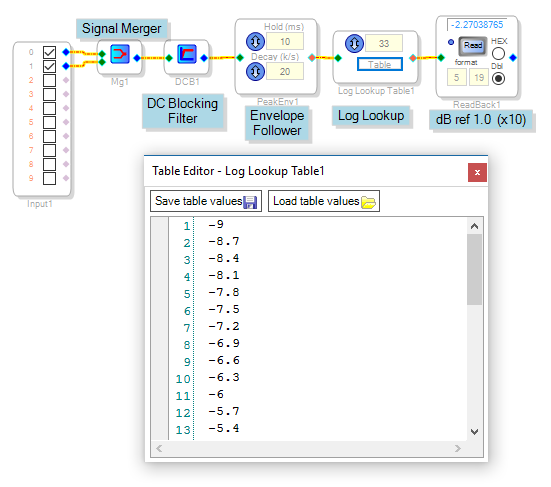Click the blue output pin of Mg1 merger

point(137,58)
